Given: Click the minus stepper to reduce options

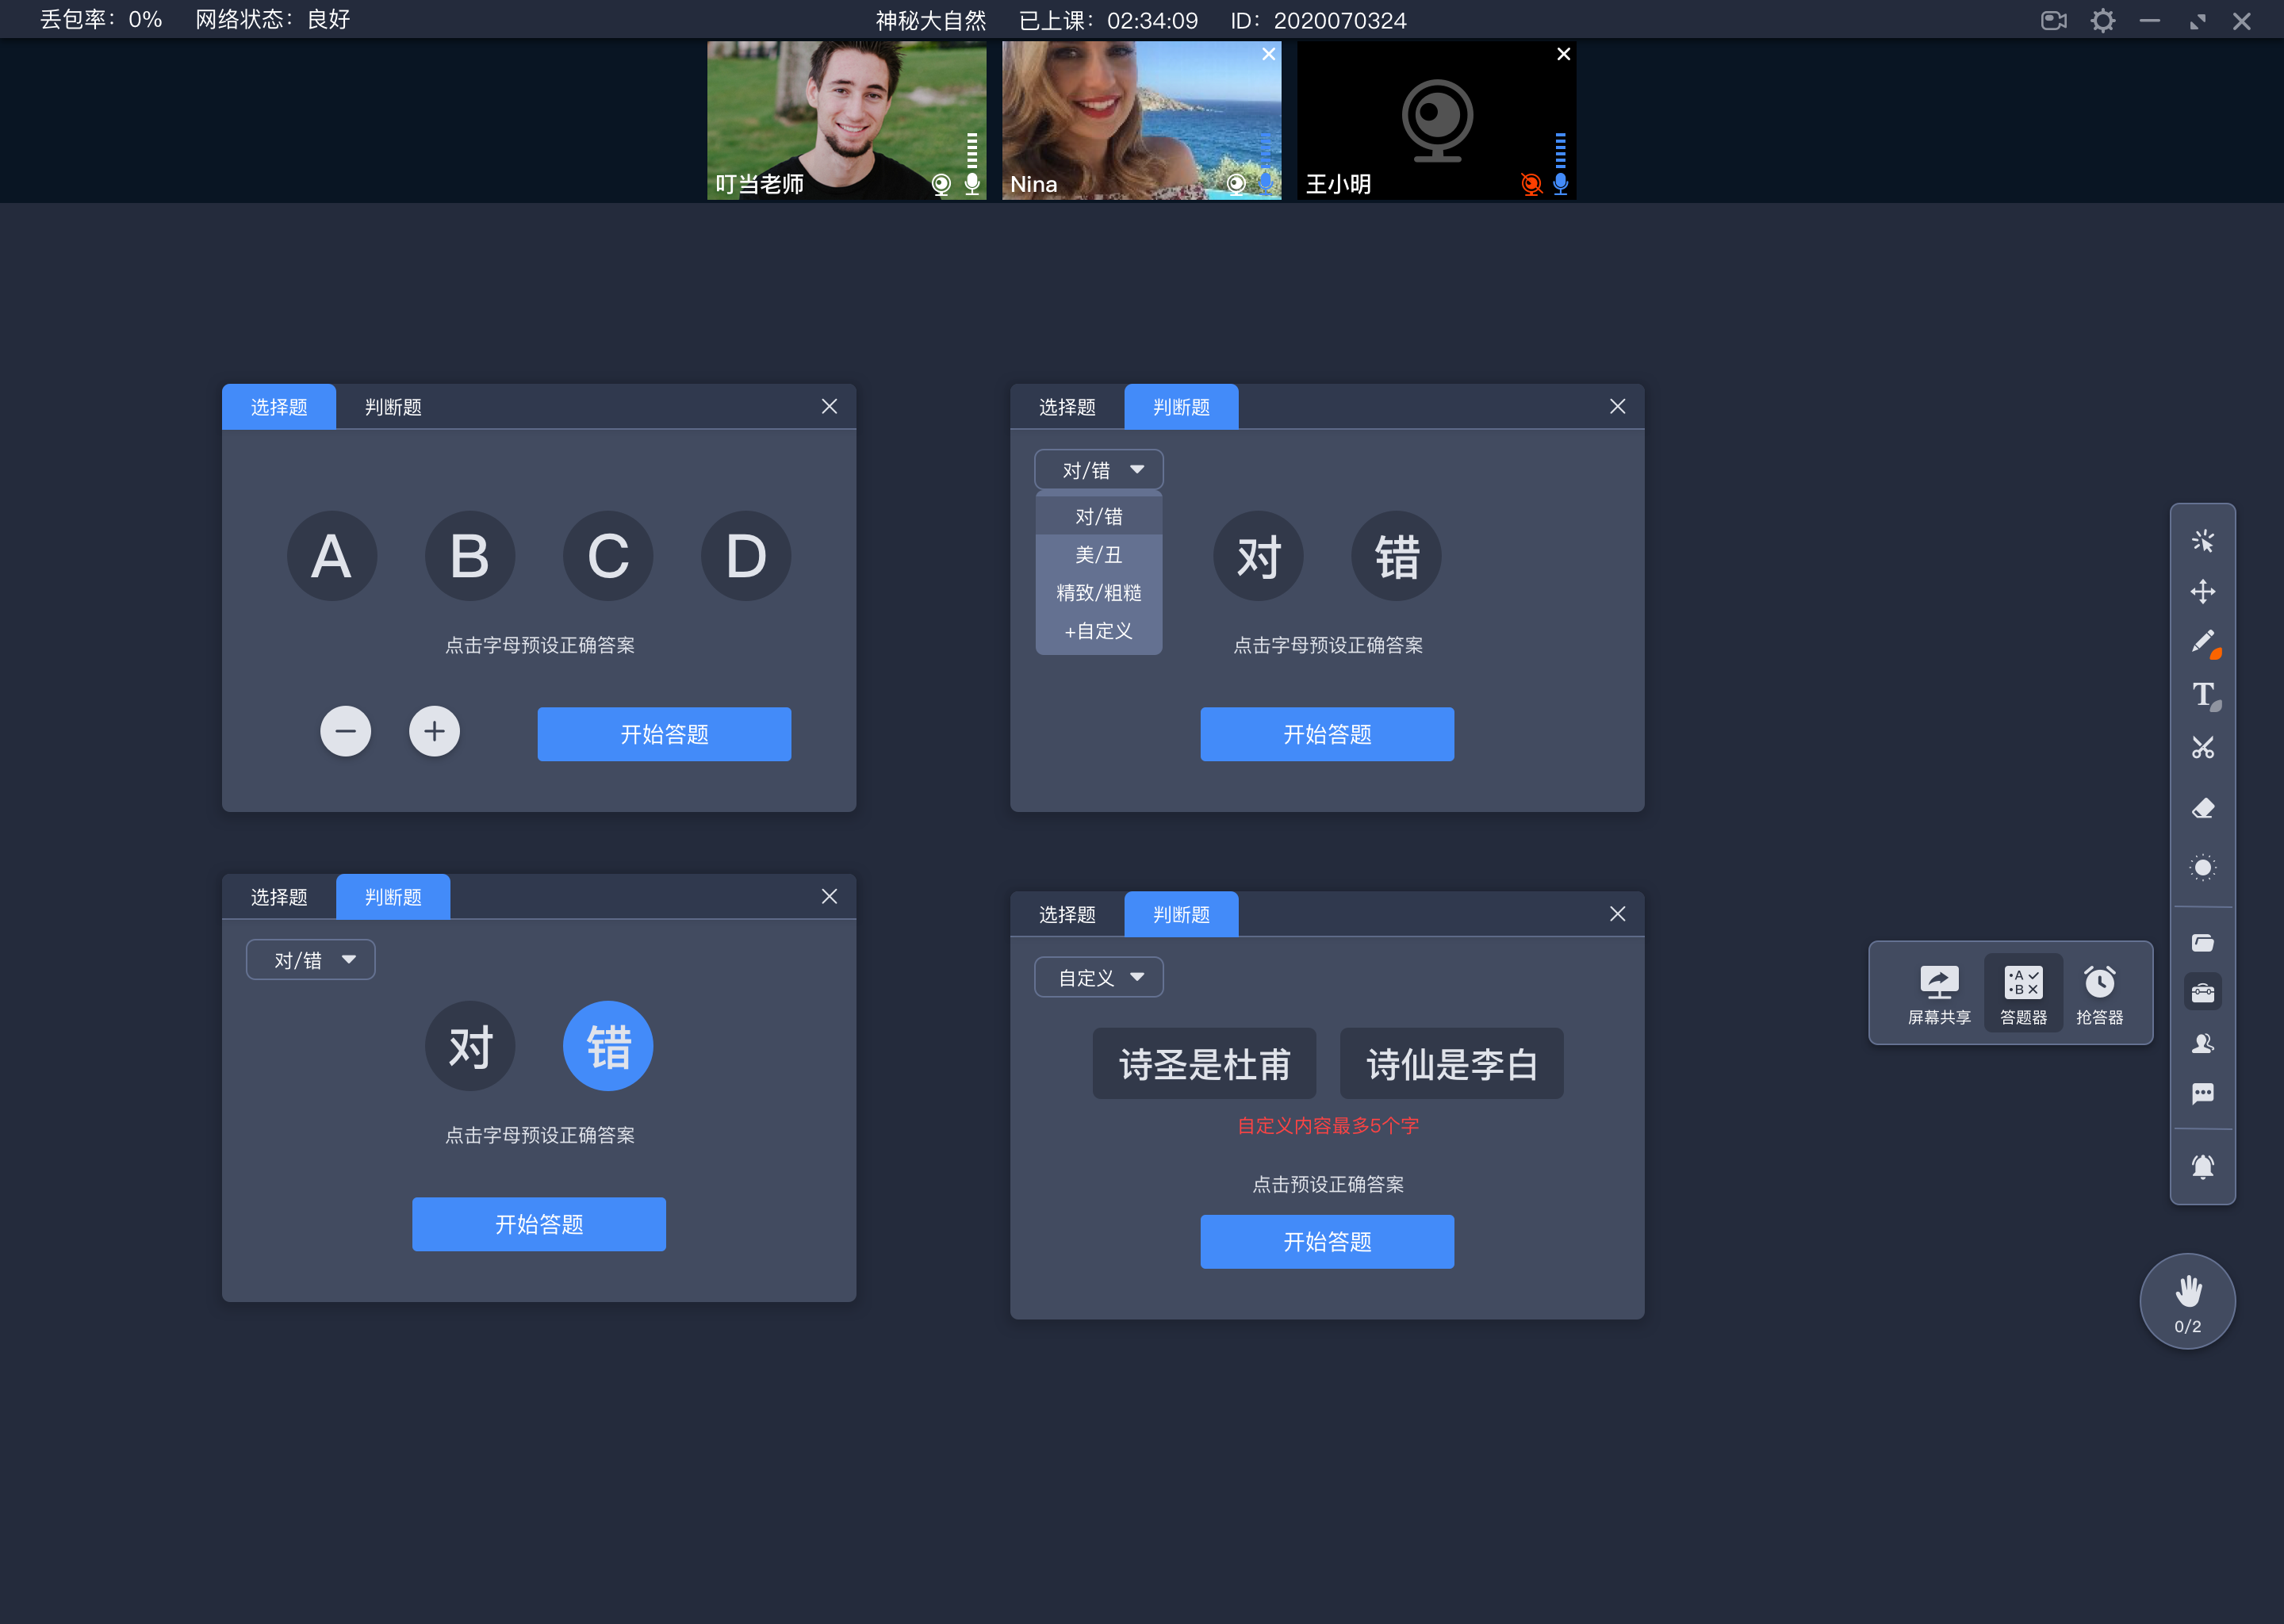Looking at the screenshot, I should click(344, 731).
